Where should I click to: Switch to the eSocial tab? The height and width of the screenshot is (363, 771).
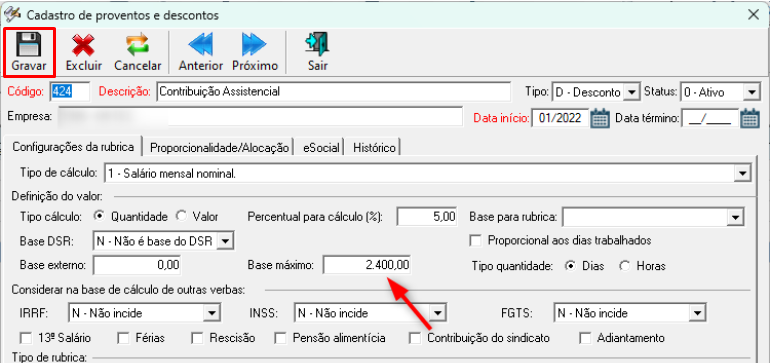click(321, 148)
